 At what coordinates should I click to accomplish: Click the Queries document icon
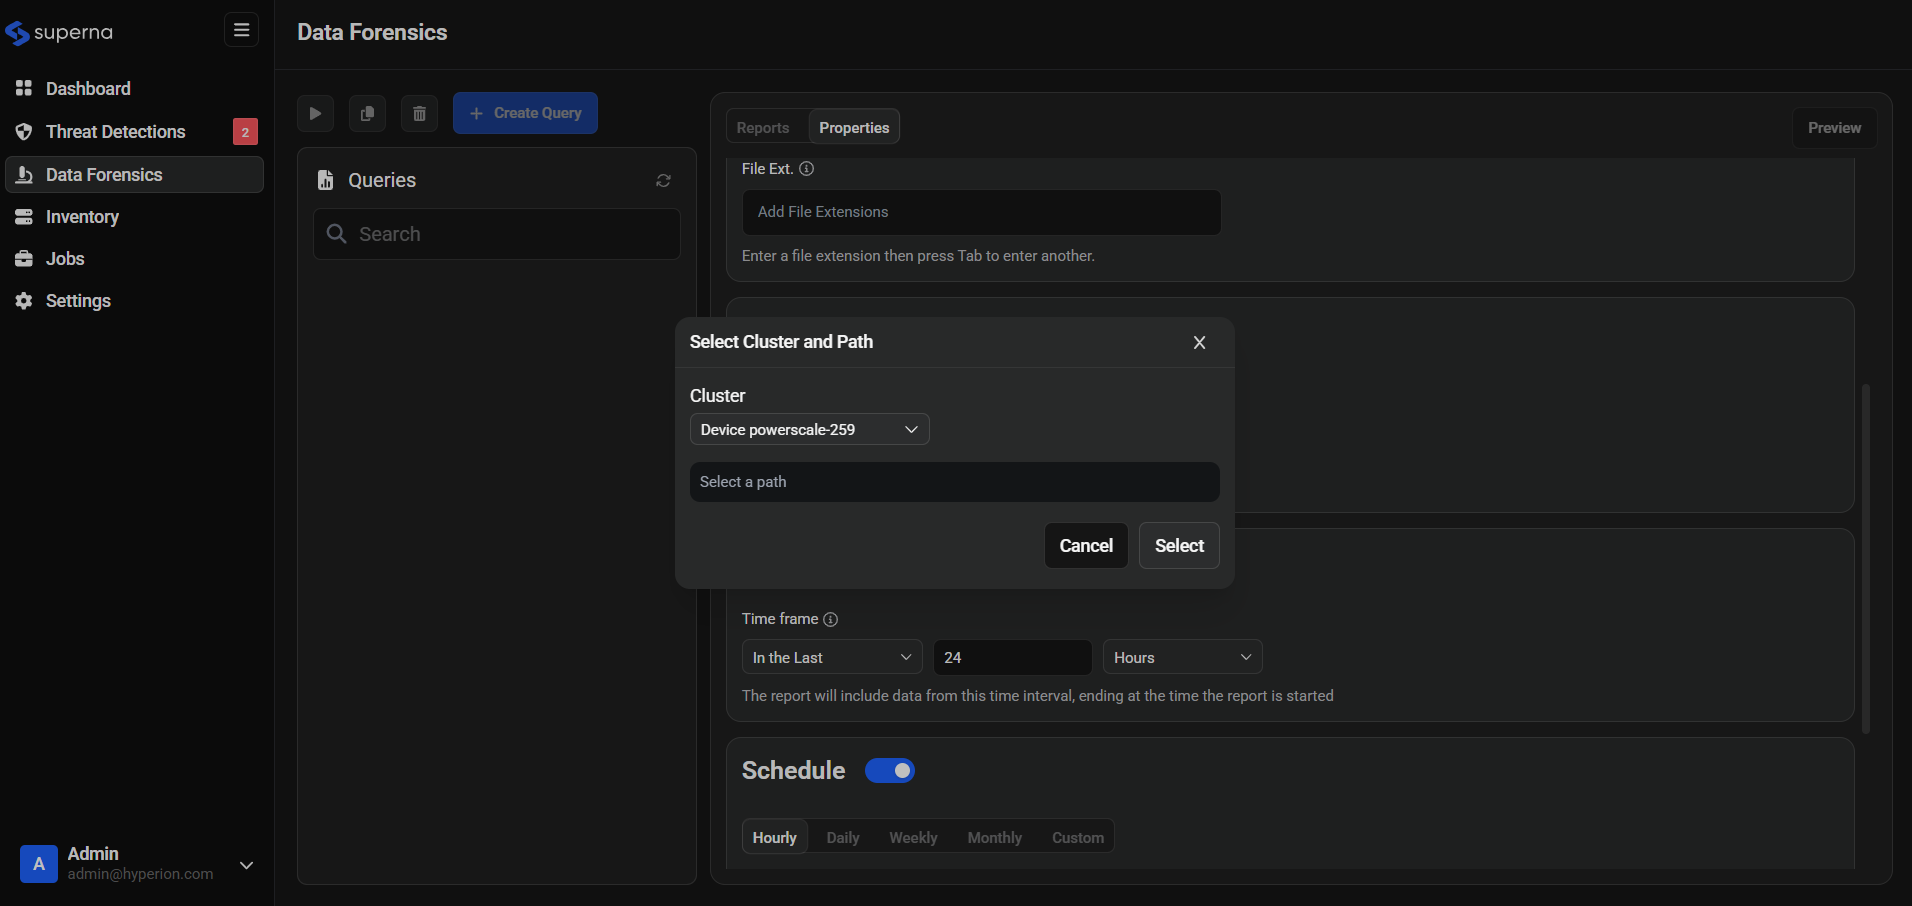click(x=325, y=180)
